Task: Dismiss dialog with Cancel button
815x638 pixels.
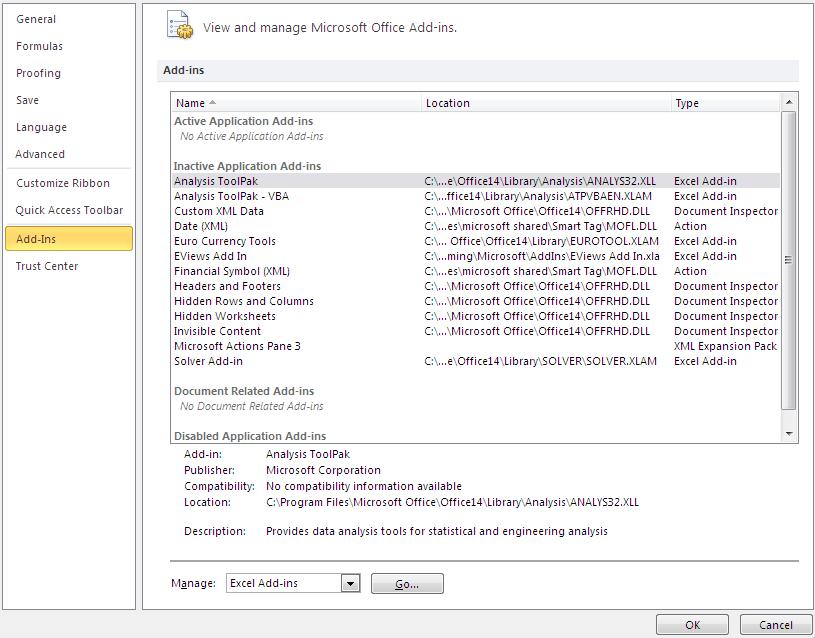Action: pyautogui.click(x=775, y=624)
